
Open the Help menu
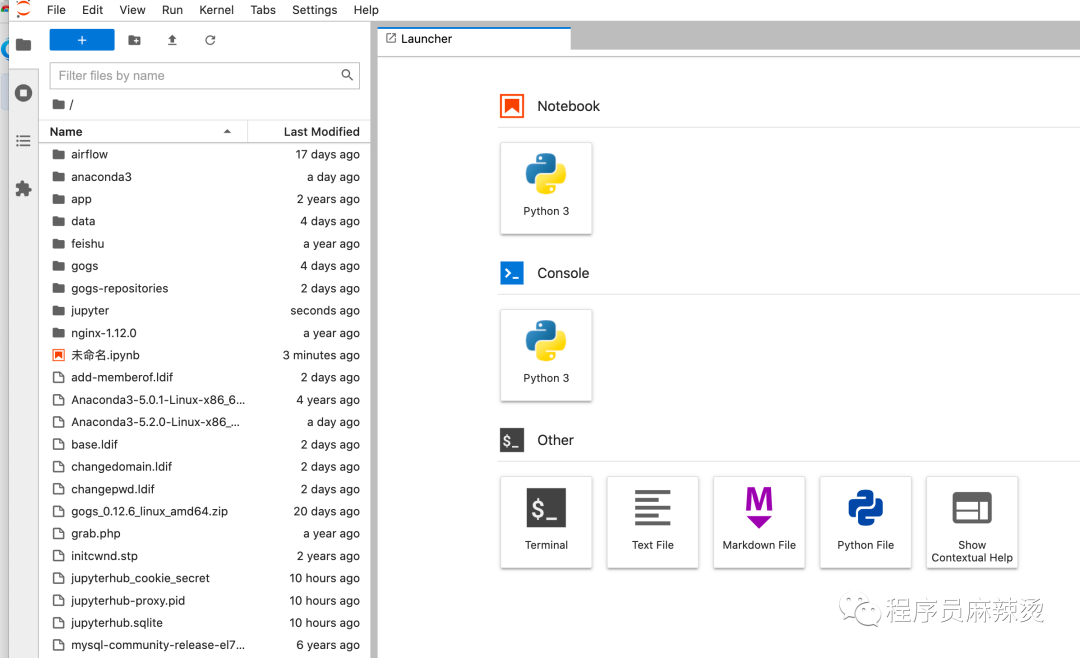point(366,10)
